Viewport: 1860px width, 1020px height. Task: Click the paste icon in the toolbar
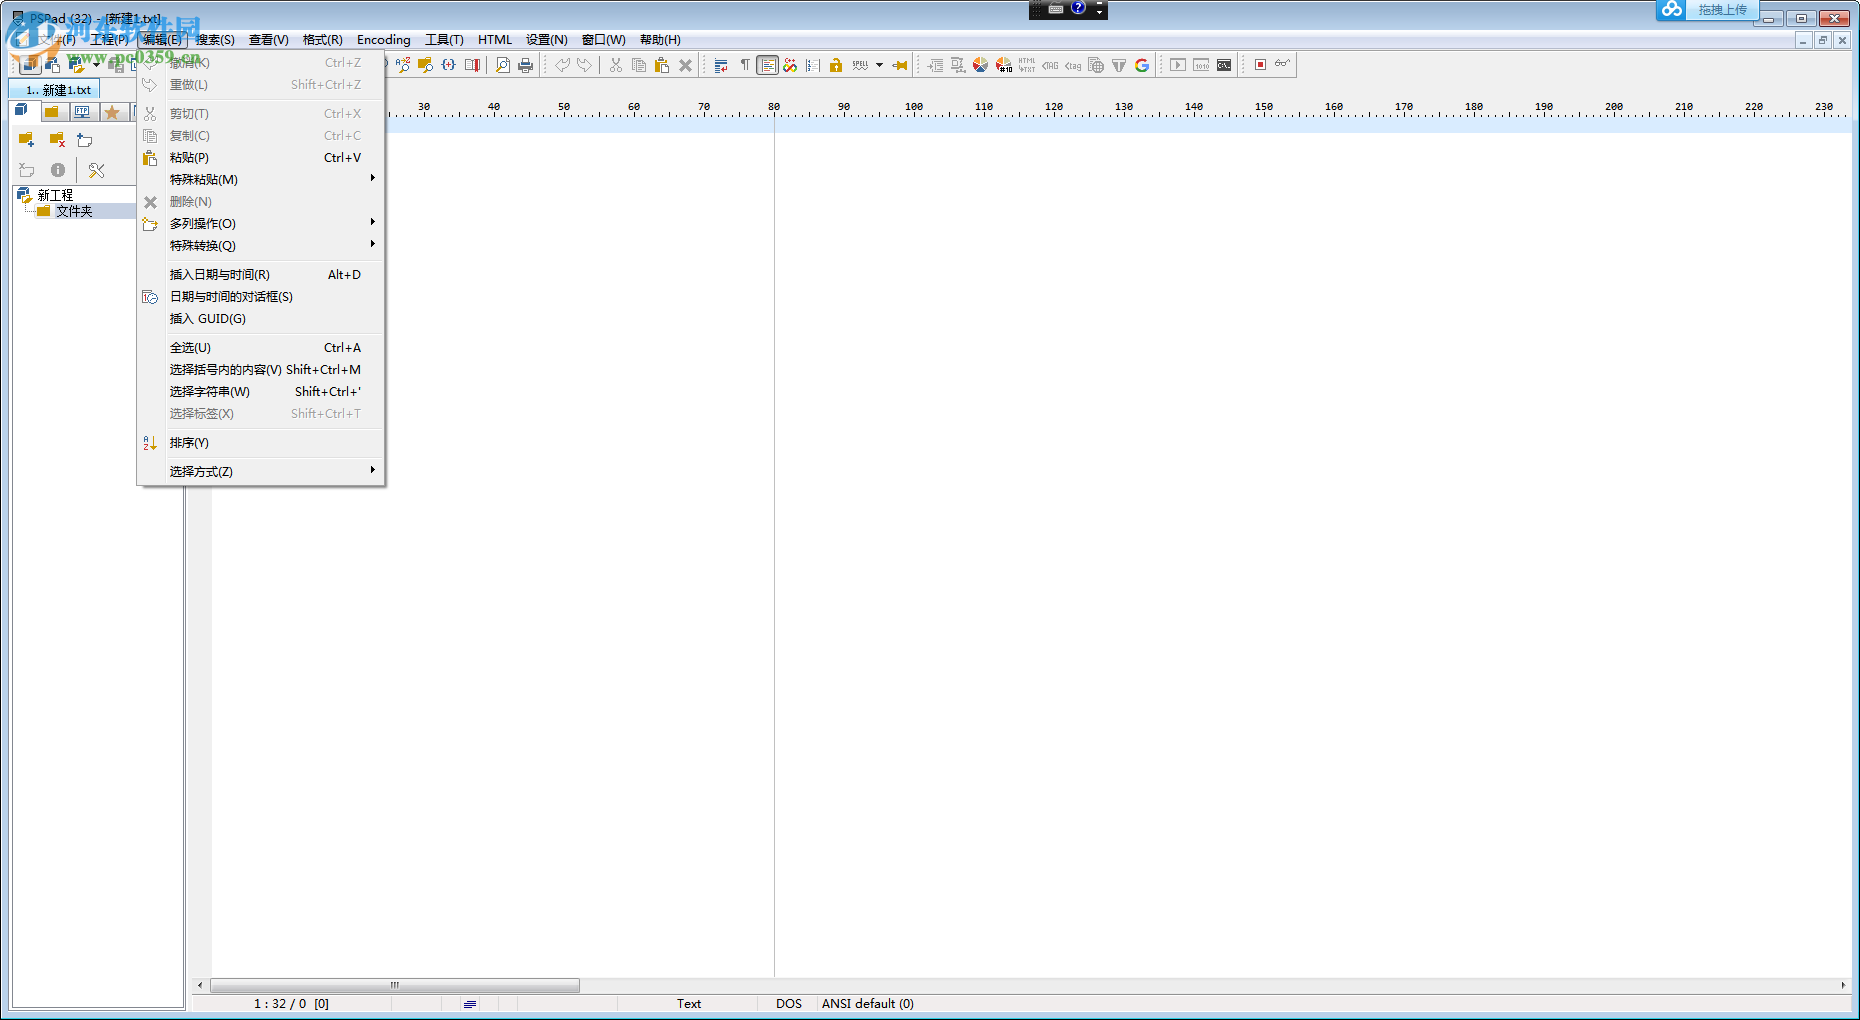tap(662, 65)
